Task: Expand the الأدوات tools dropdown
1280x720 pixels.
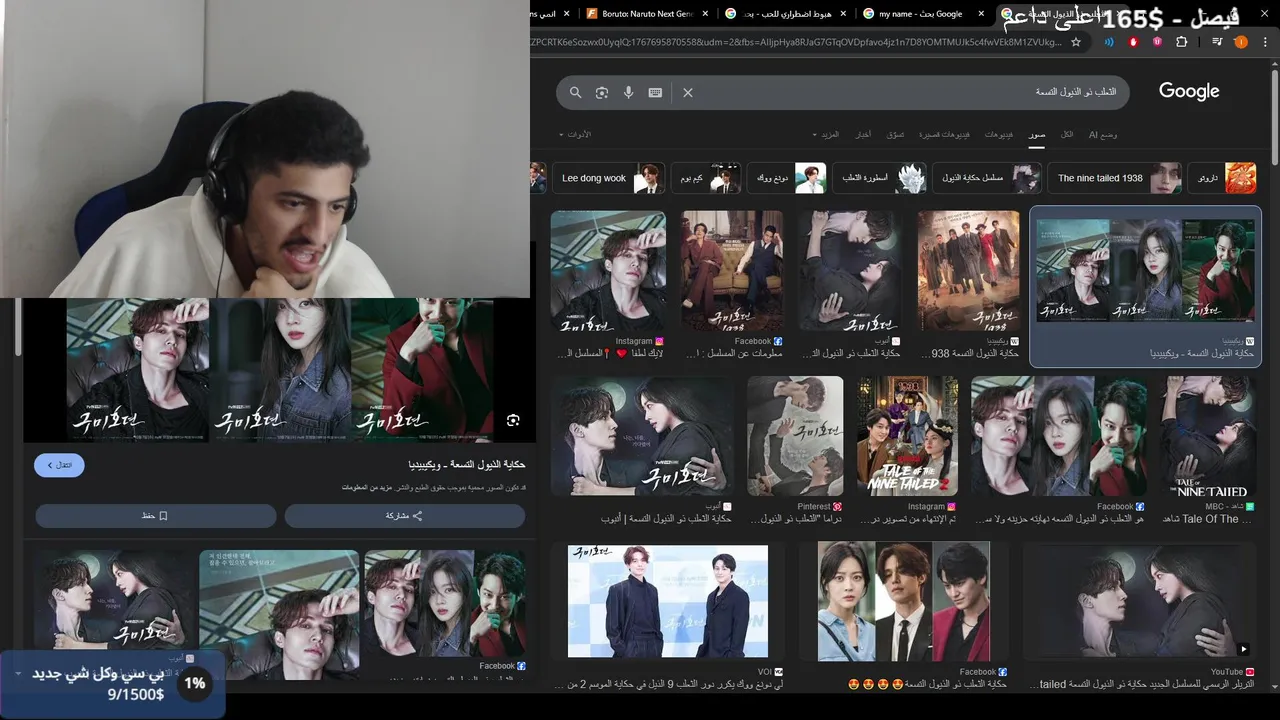Action: coord(575,134)
